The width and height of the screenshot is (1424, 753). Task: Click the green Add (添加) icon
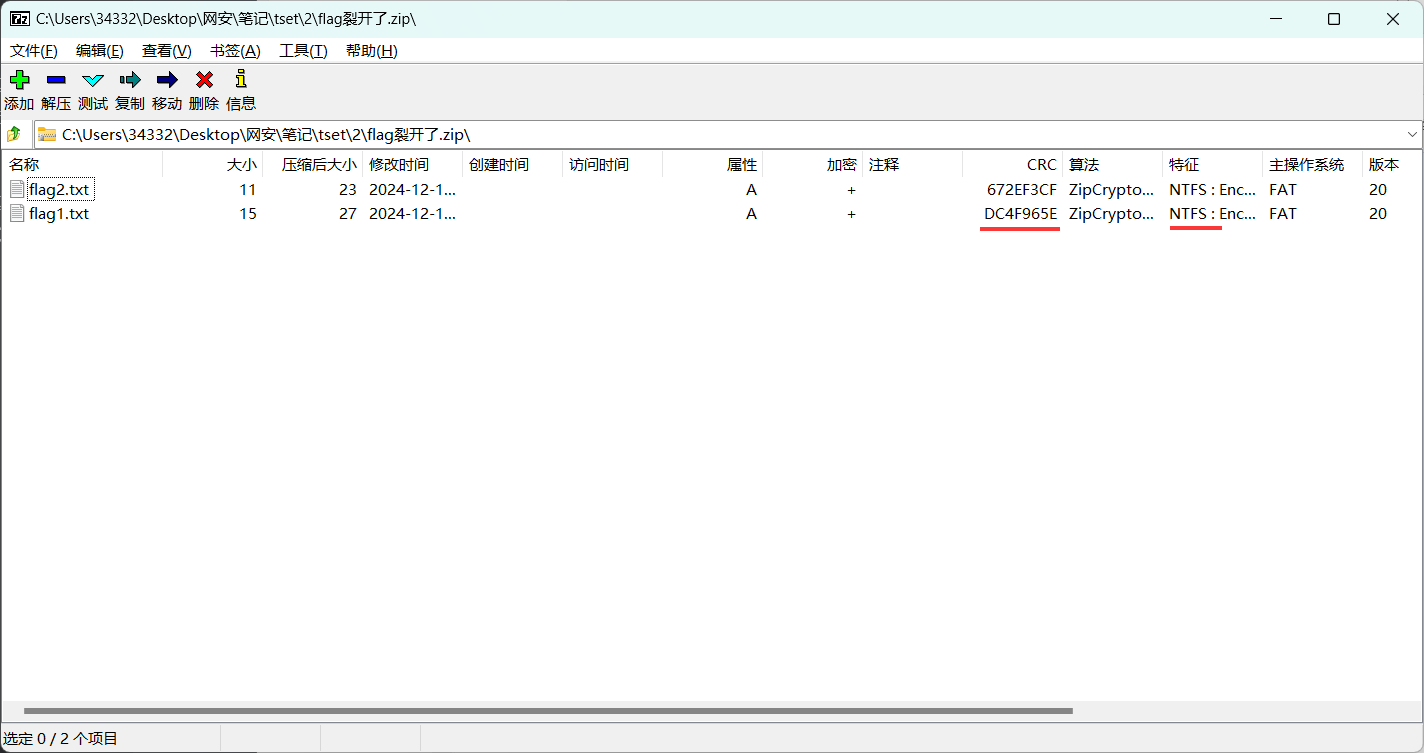click(x=19, y=81)
